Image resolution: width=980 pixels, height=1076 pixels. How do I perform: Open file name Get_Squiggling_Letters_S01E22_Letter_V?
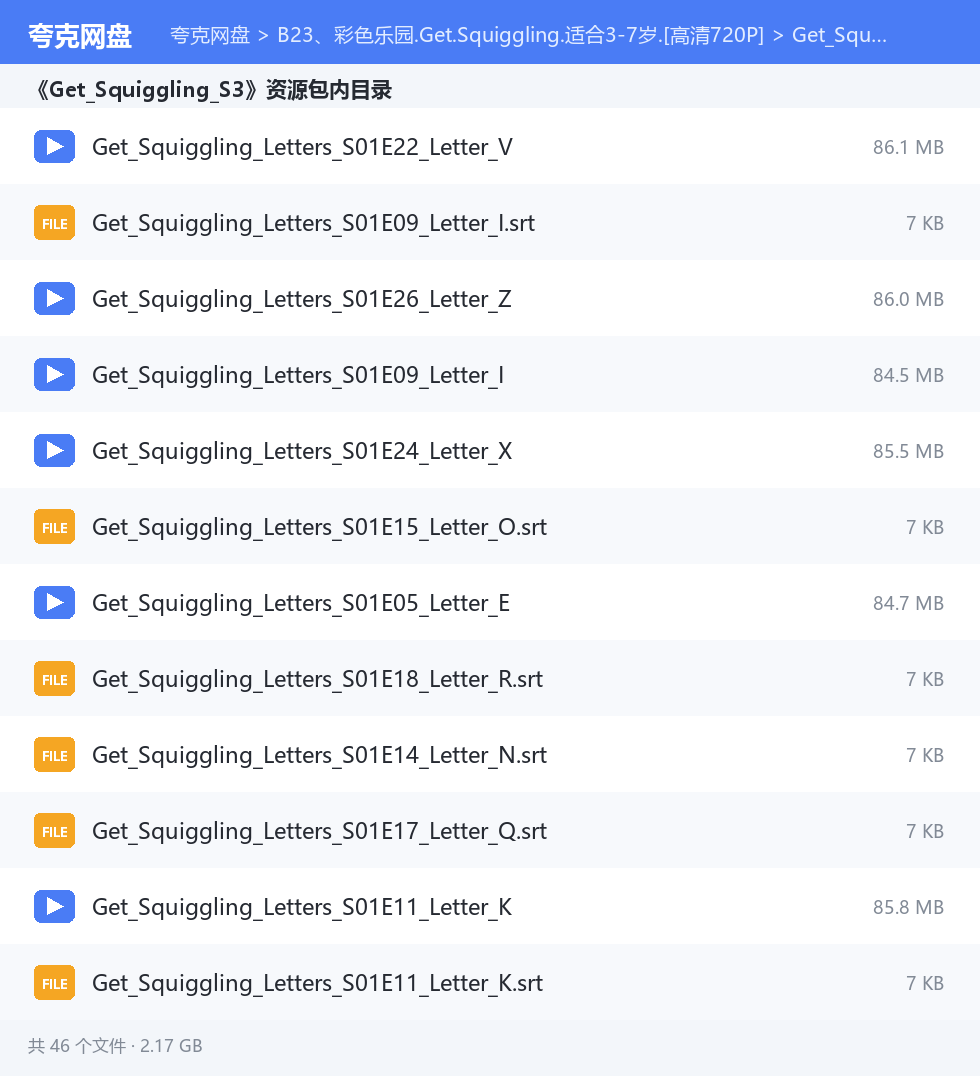pyautogui.click(x=303, y=147)
